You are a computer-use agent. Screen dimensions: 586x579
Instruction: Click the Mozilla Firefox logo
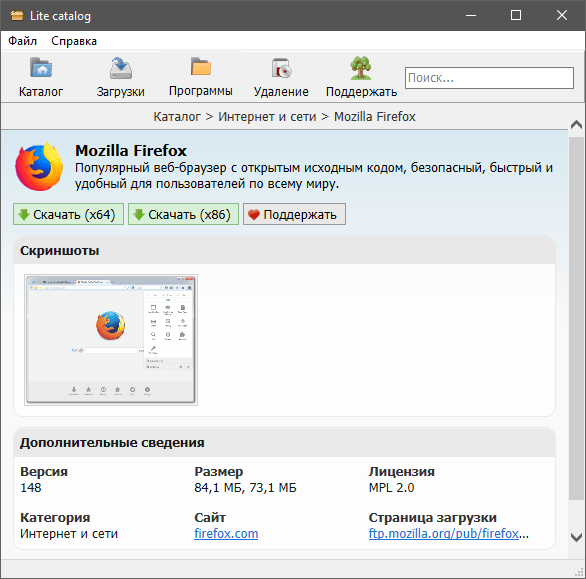pyautogui.click(x=39, y=167)
